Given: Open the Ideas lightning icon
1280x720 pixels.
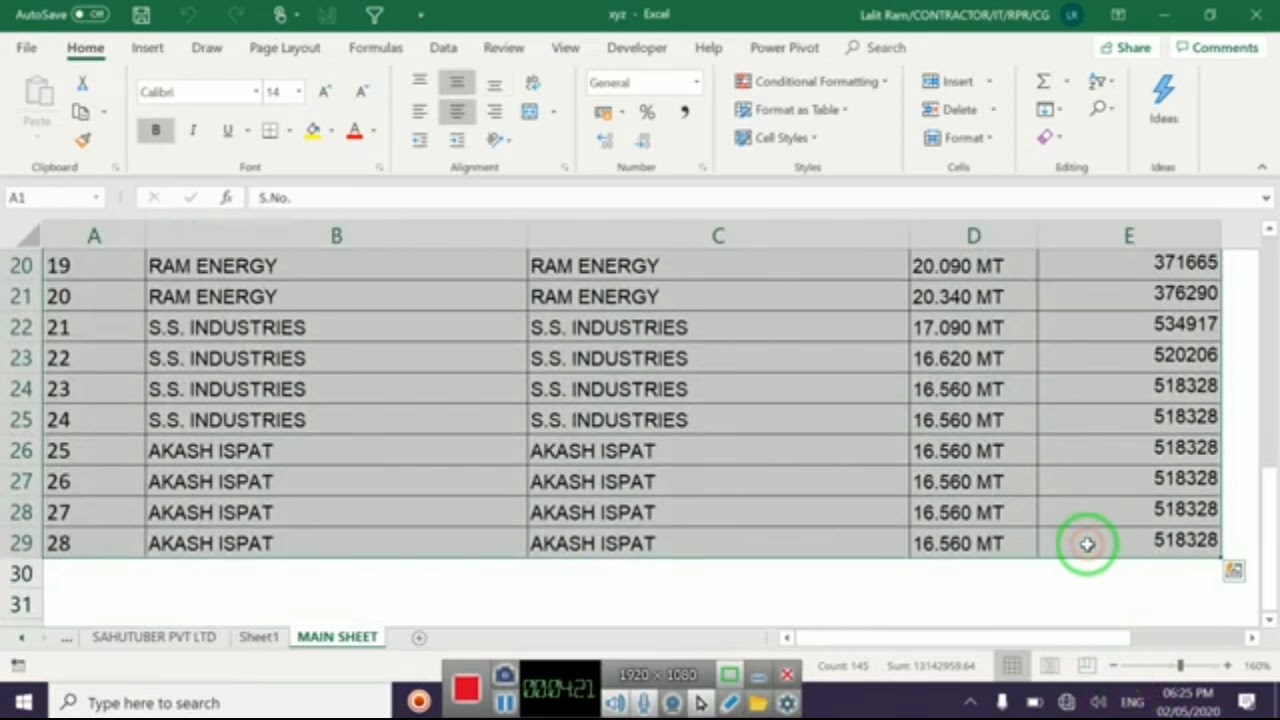Looking at the screenshot, I should coord(1163,97).
